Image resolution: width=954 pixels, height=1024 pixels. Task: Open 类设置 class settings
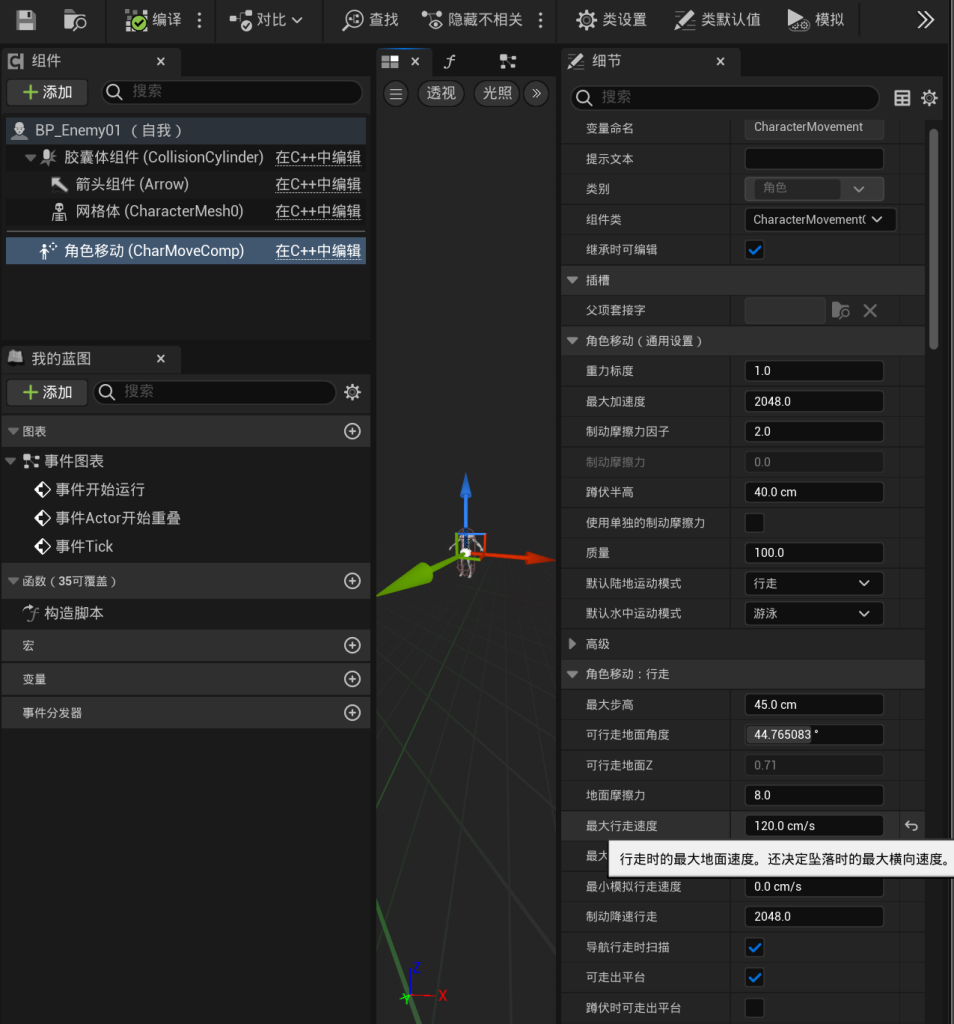612,20
